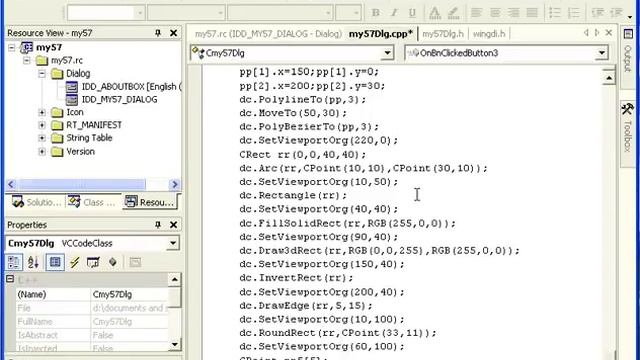Viewport: 640px width, 360px height.
Task: Close the active document tab
Action: 609,33
